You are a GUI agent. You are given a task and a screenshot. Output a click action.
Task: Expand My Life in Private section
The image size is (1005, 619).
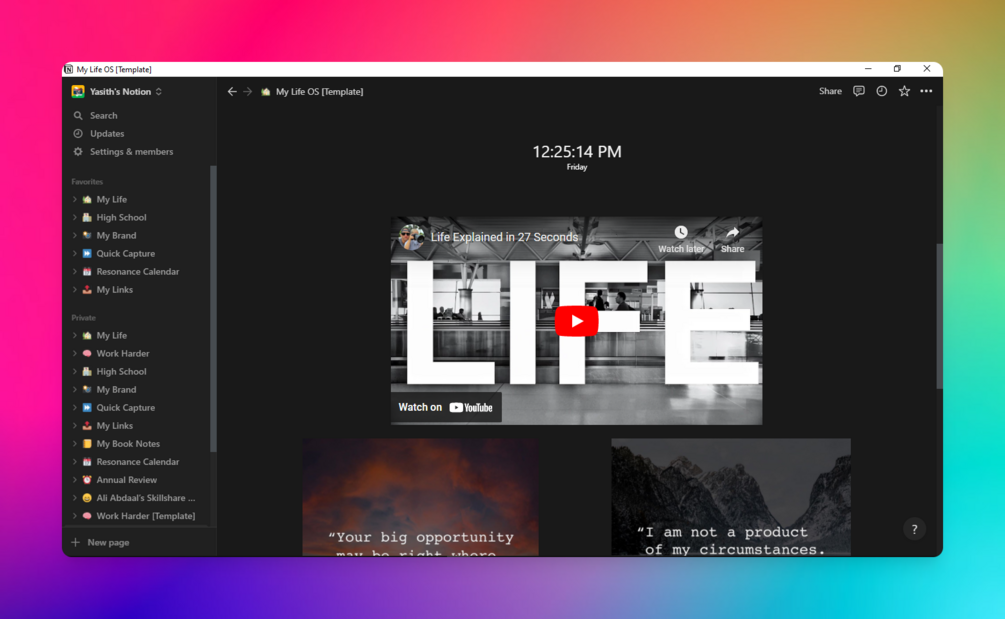pyautogui.click(x=74, y=335)
